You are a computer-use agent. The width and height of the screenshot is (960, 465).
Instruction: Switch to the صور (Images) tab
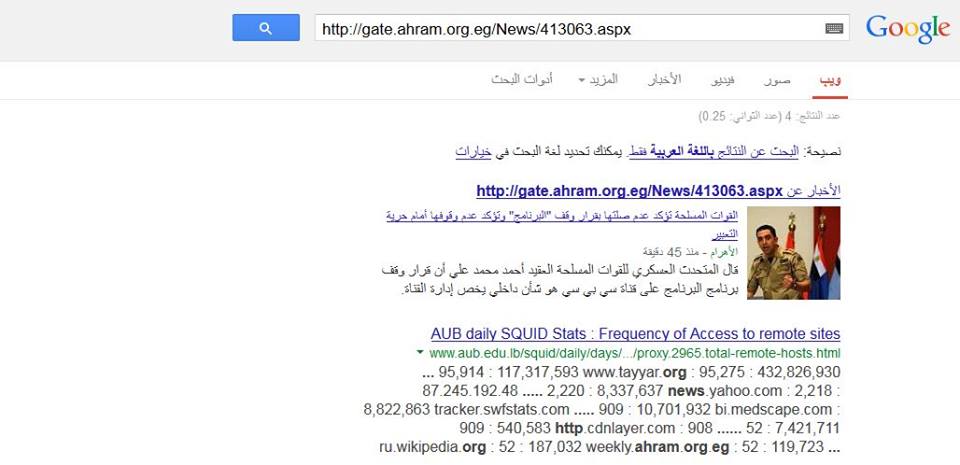(777, 79)
